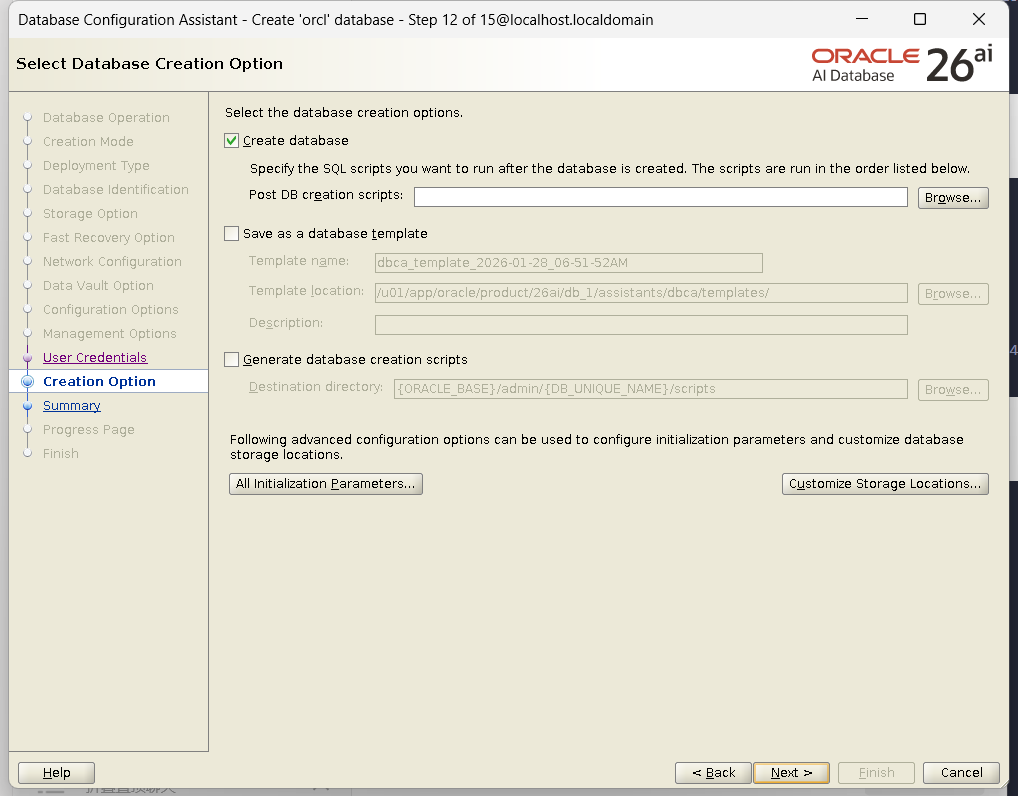Click the Deployment Type step label
This screenshot has width=1018, height=796.
coord(96,166)
